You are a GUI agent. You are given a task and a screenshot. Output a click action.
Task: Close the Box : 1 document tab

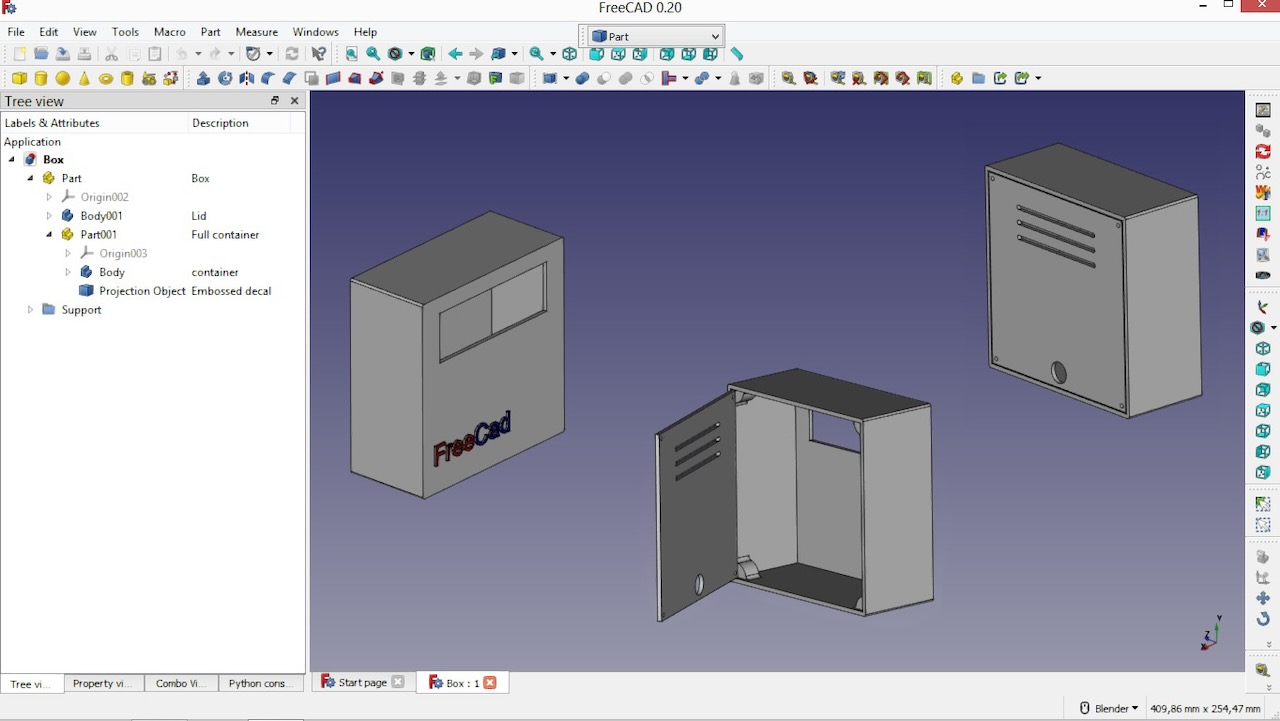point(488,682)
